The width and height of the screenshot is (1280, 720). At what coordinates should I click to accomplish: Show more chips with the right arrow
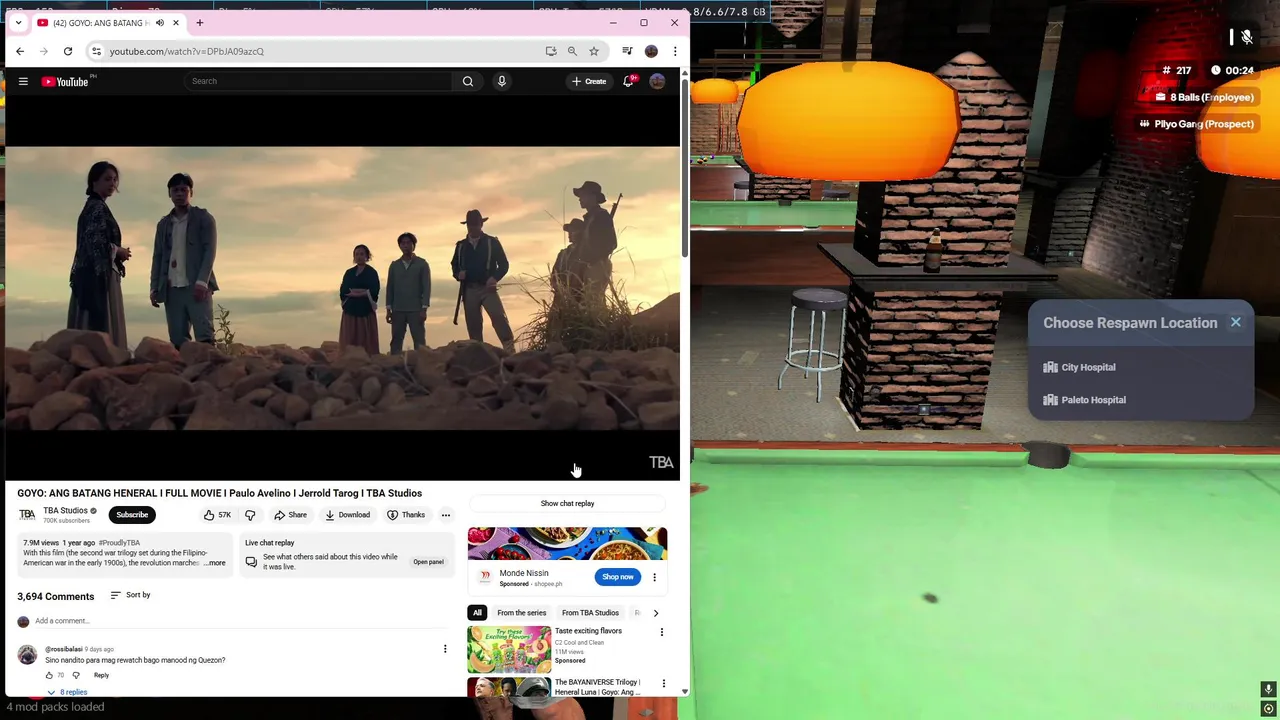[656, 613]
